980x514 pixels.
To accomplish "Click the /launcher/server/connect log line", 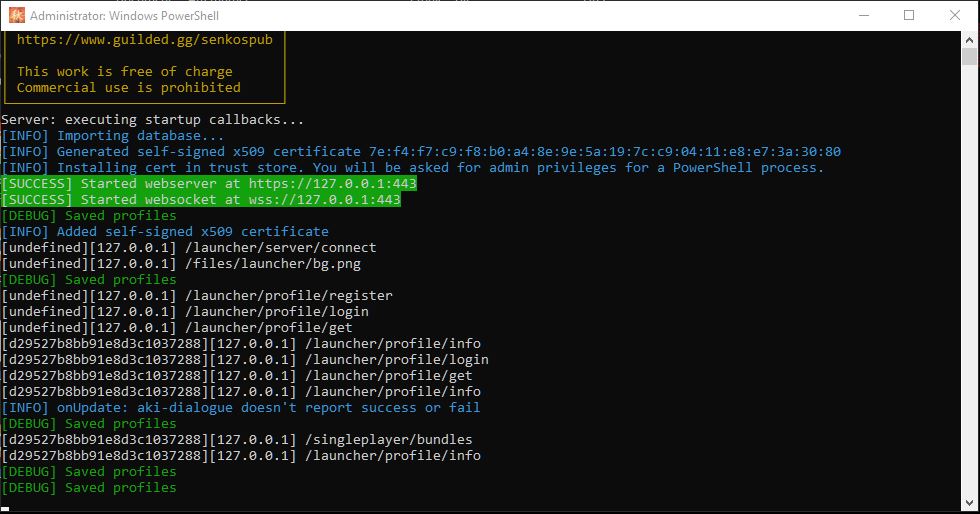I will click(x=189, y=248).
